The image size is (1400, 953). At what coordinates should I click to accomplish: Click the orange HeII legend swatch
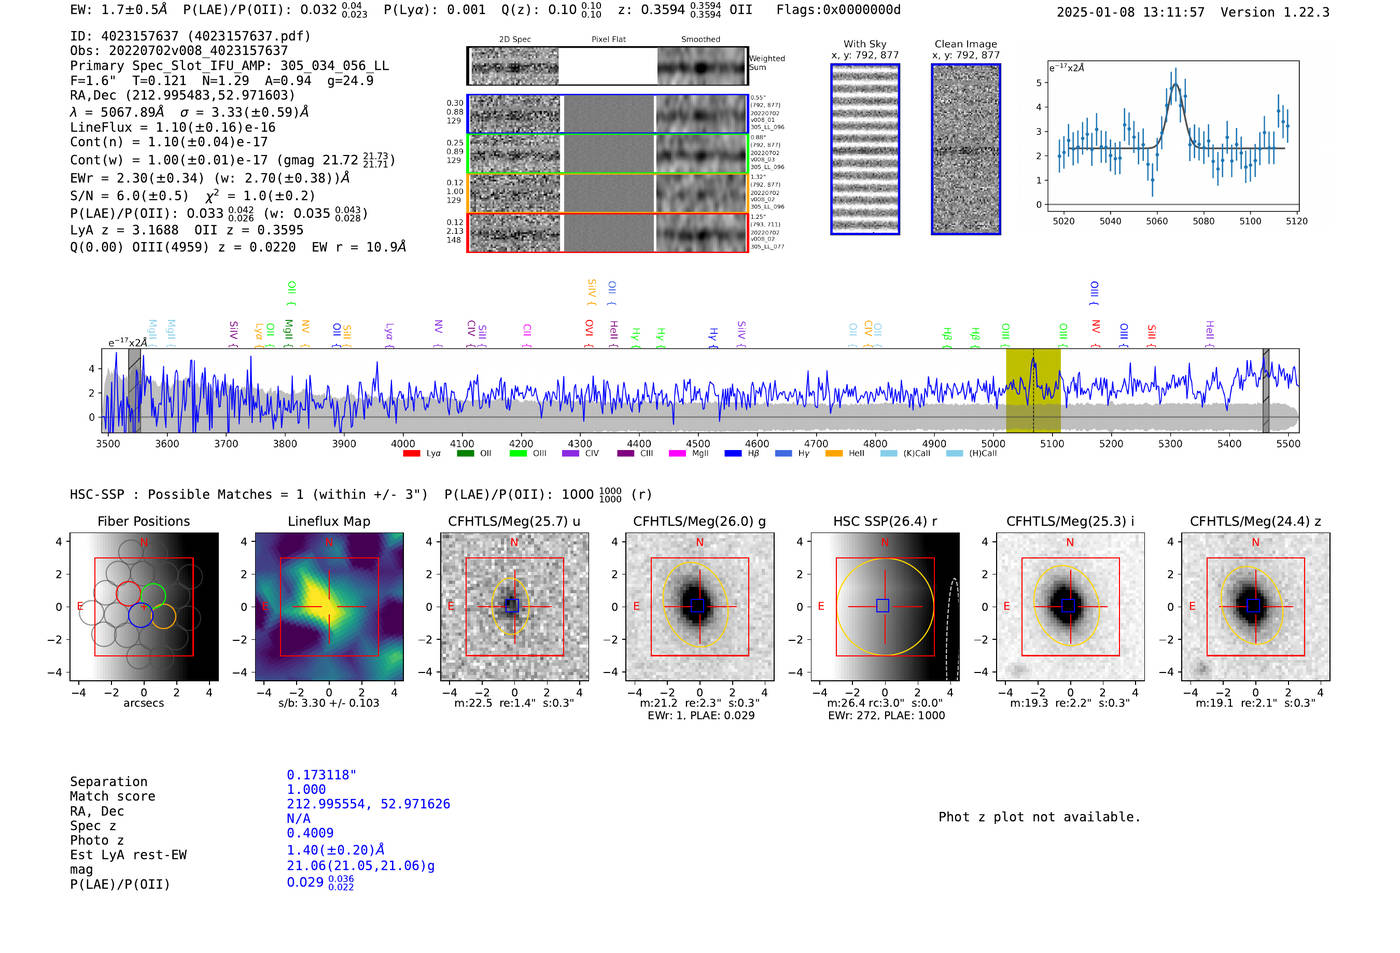click(834, 454)
